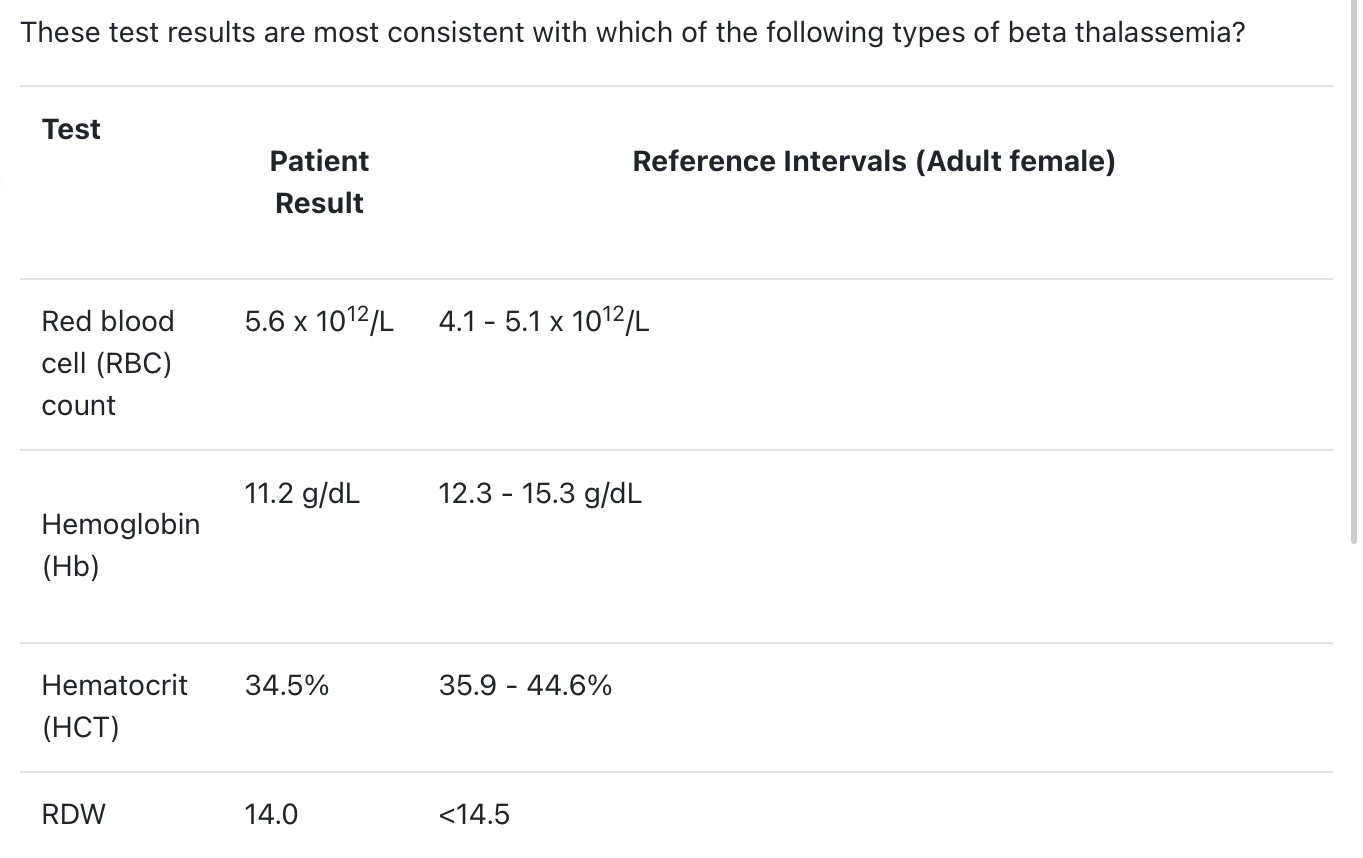Click the 'Patient Result' column header
This screenshot has height=858, width=1363.
pos(319,182)
